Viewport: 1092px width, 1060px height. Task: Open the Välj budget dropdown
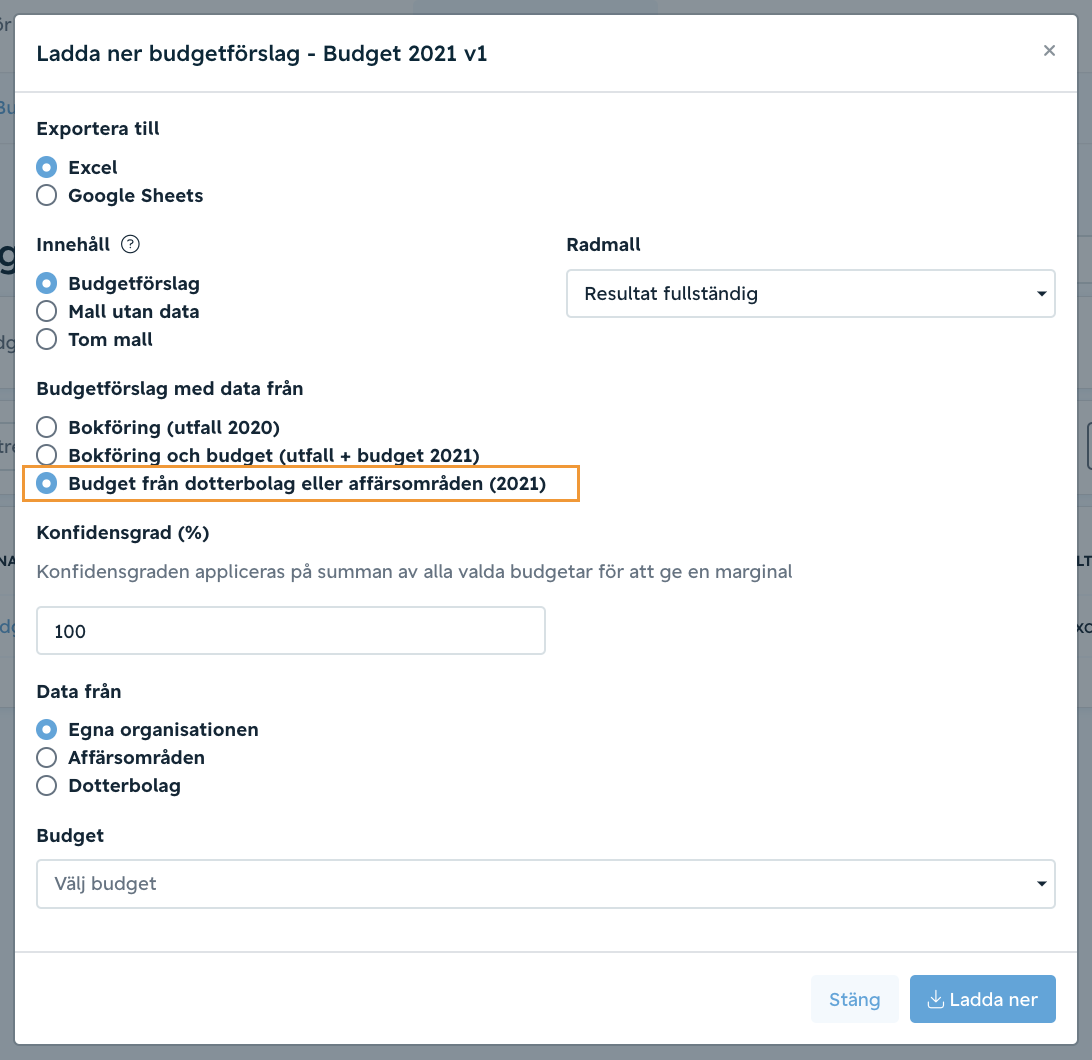[546, 883]
